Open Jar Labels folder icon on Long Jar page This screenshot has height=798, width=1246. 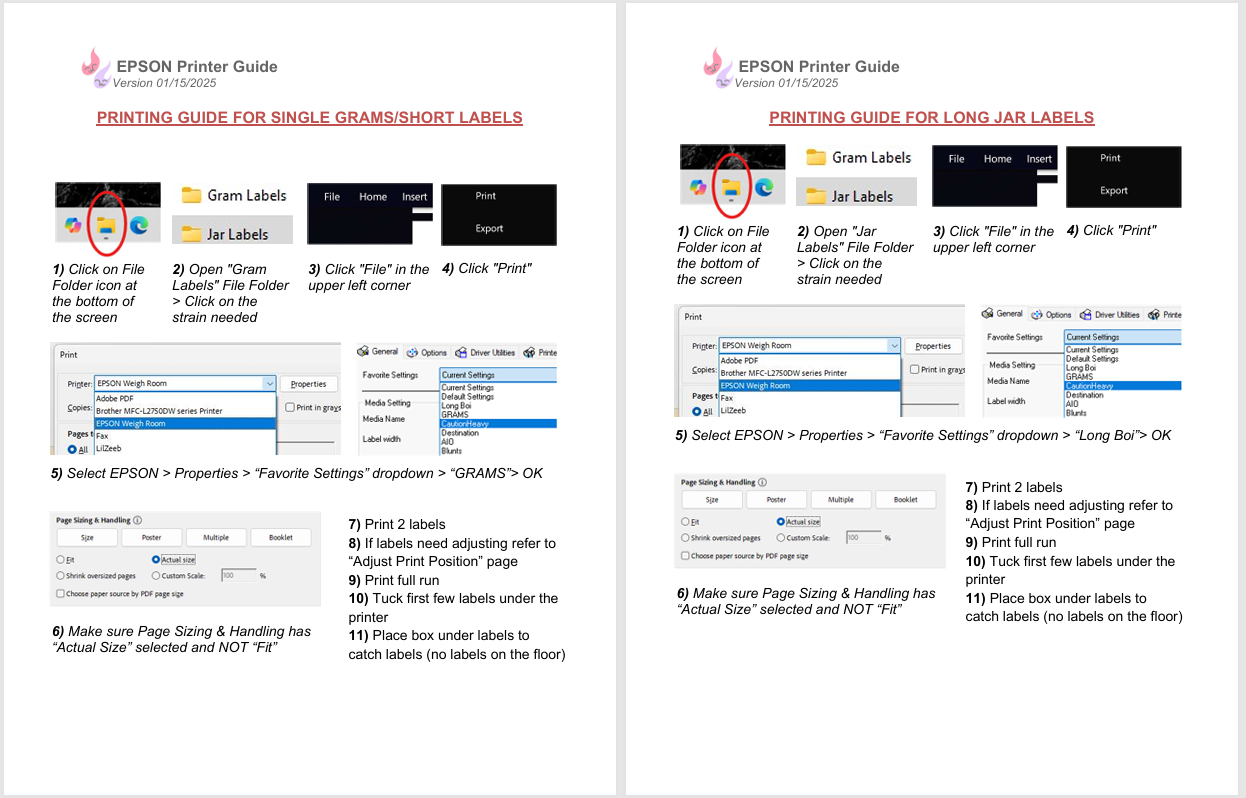[x=816, y=195]
